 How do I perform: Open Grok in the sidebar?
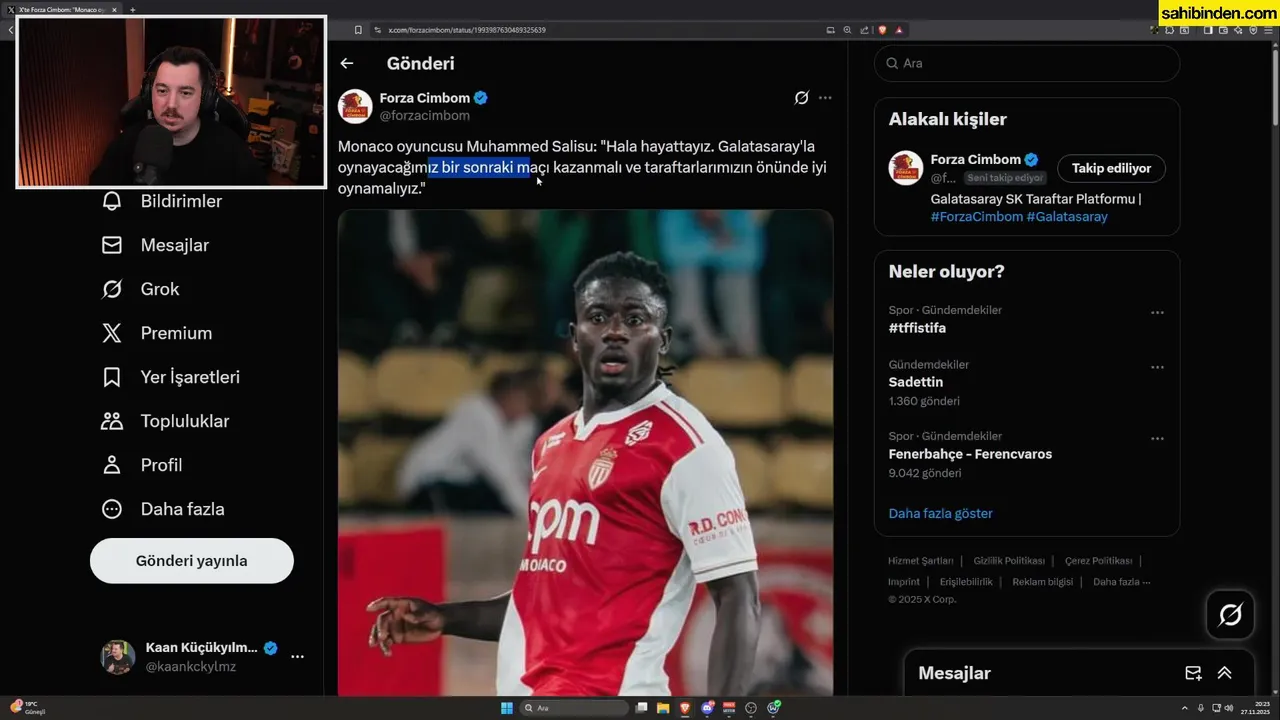pos(140,289)
